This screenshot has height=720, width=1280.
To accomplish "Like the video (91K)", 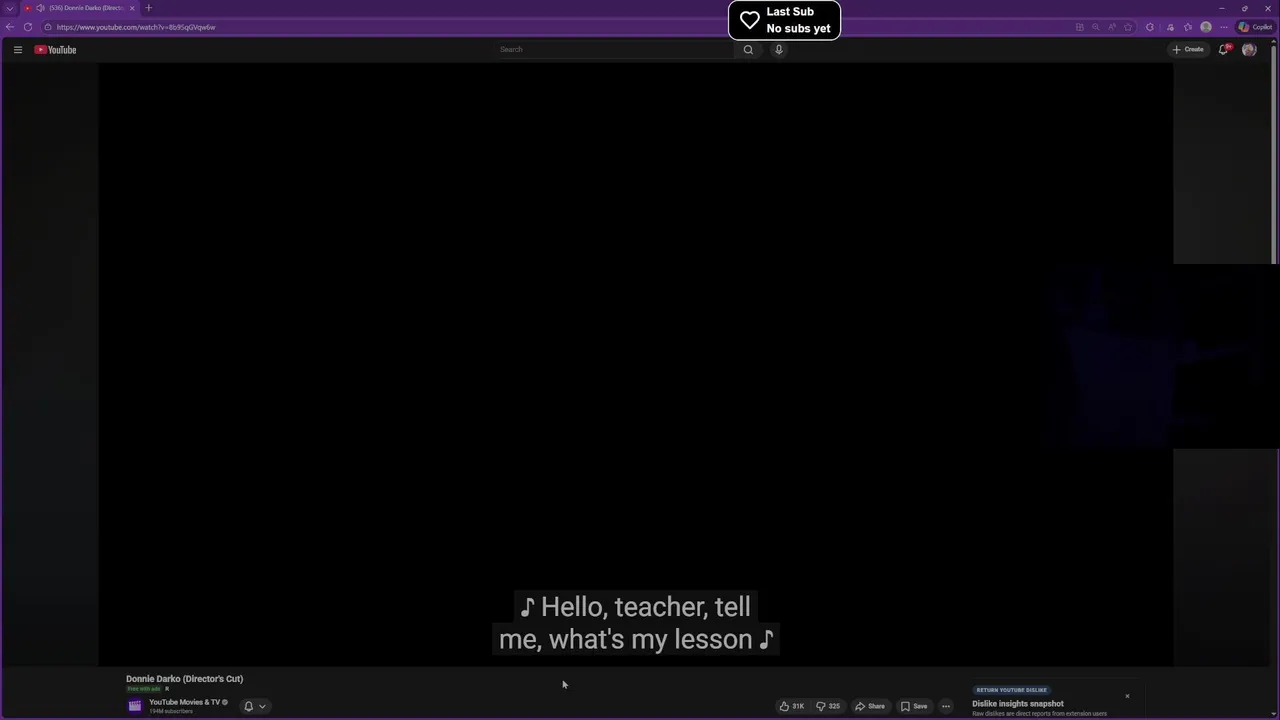I will pos(791,706).
